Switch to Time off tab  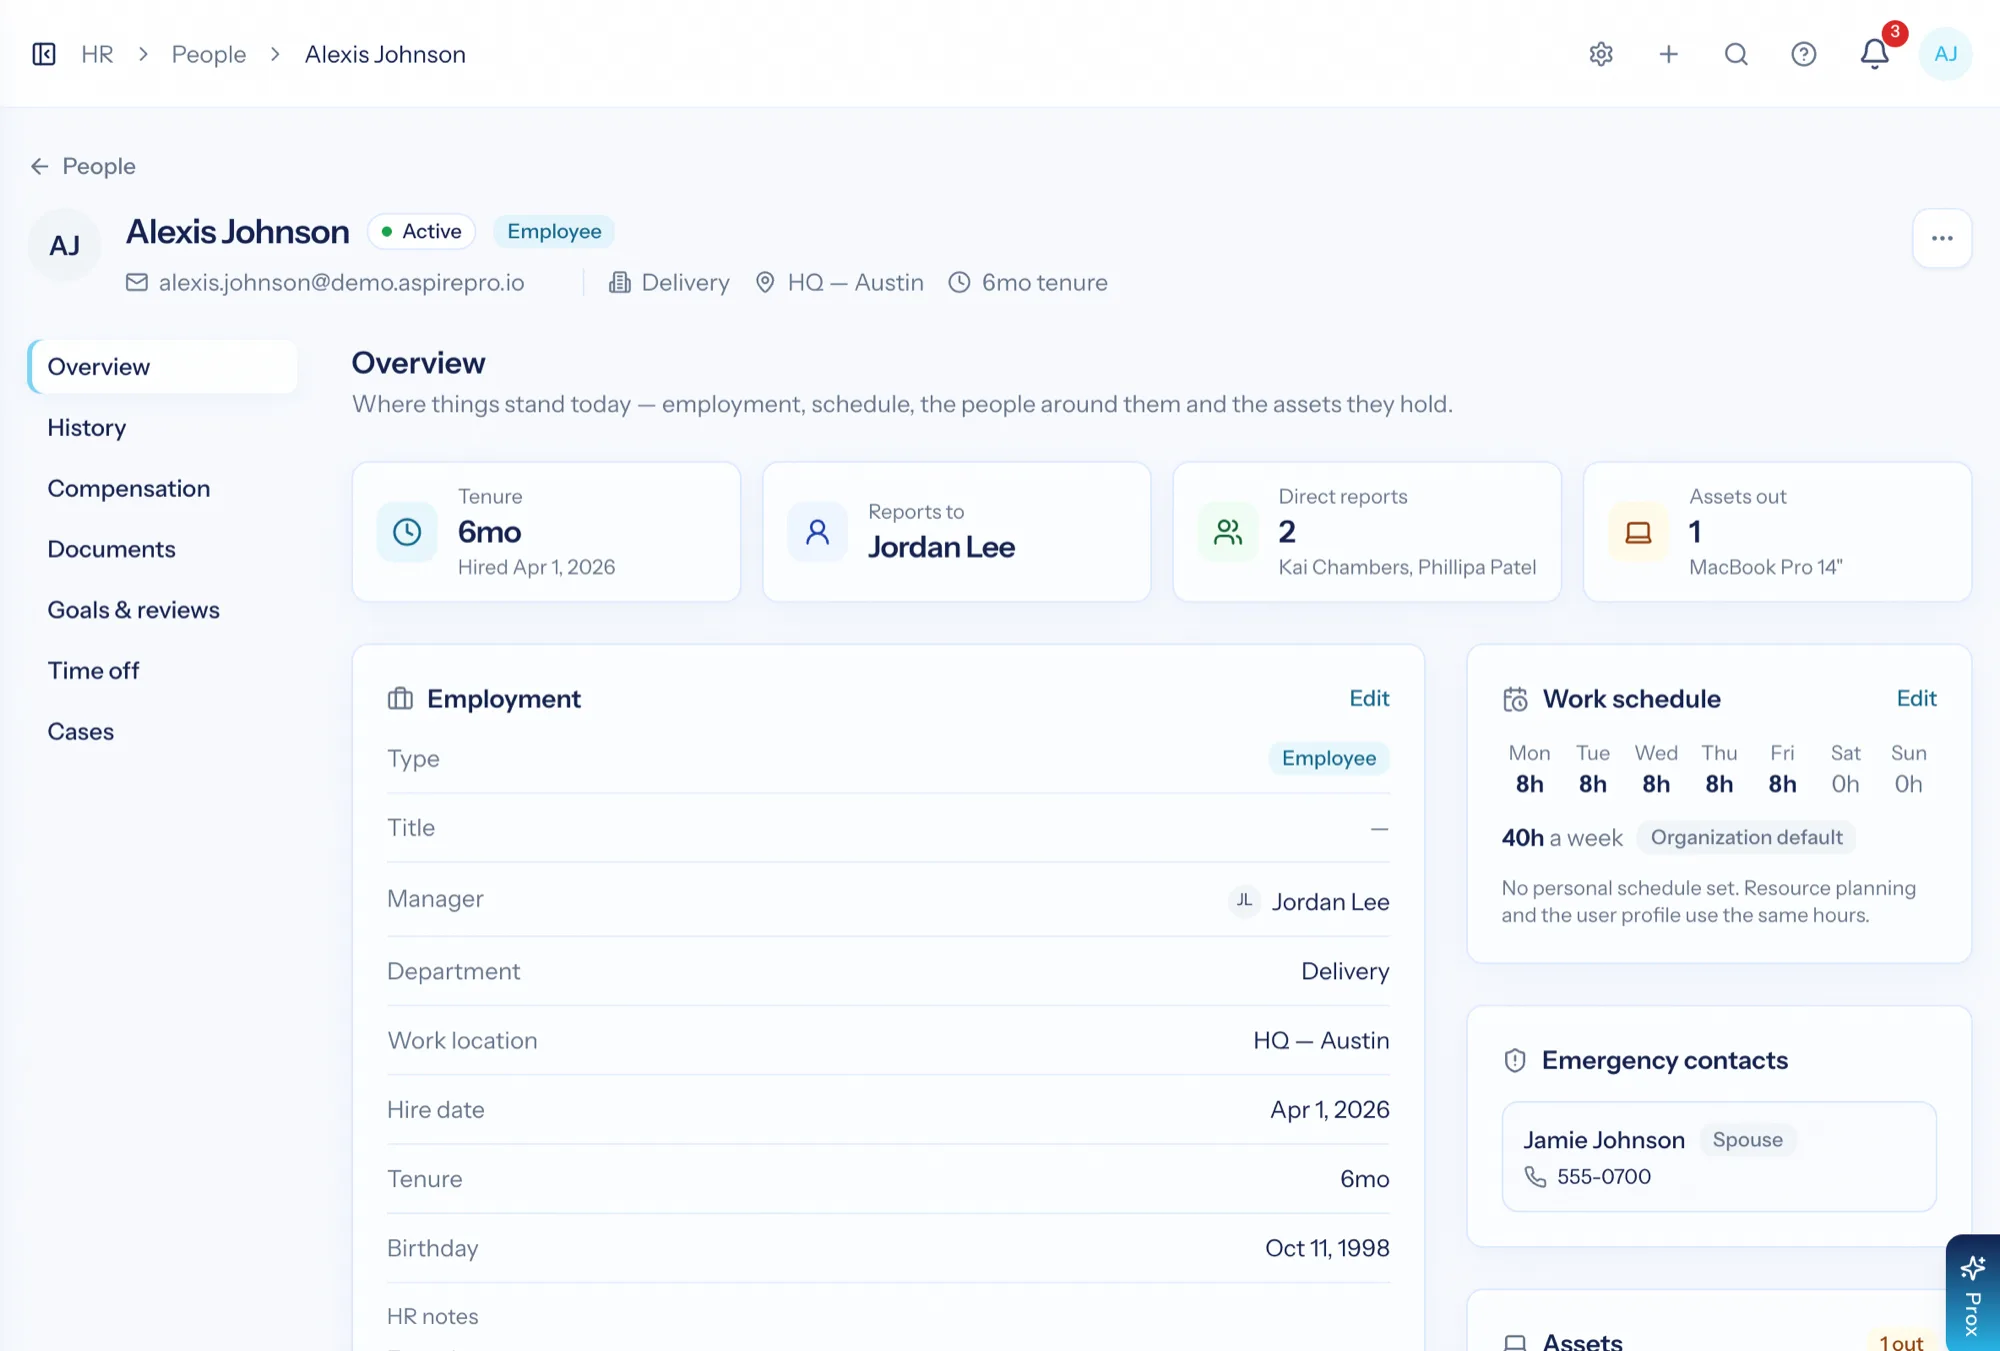163,671
